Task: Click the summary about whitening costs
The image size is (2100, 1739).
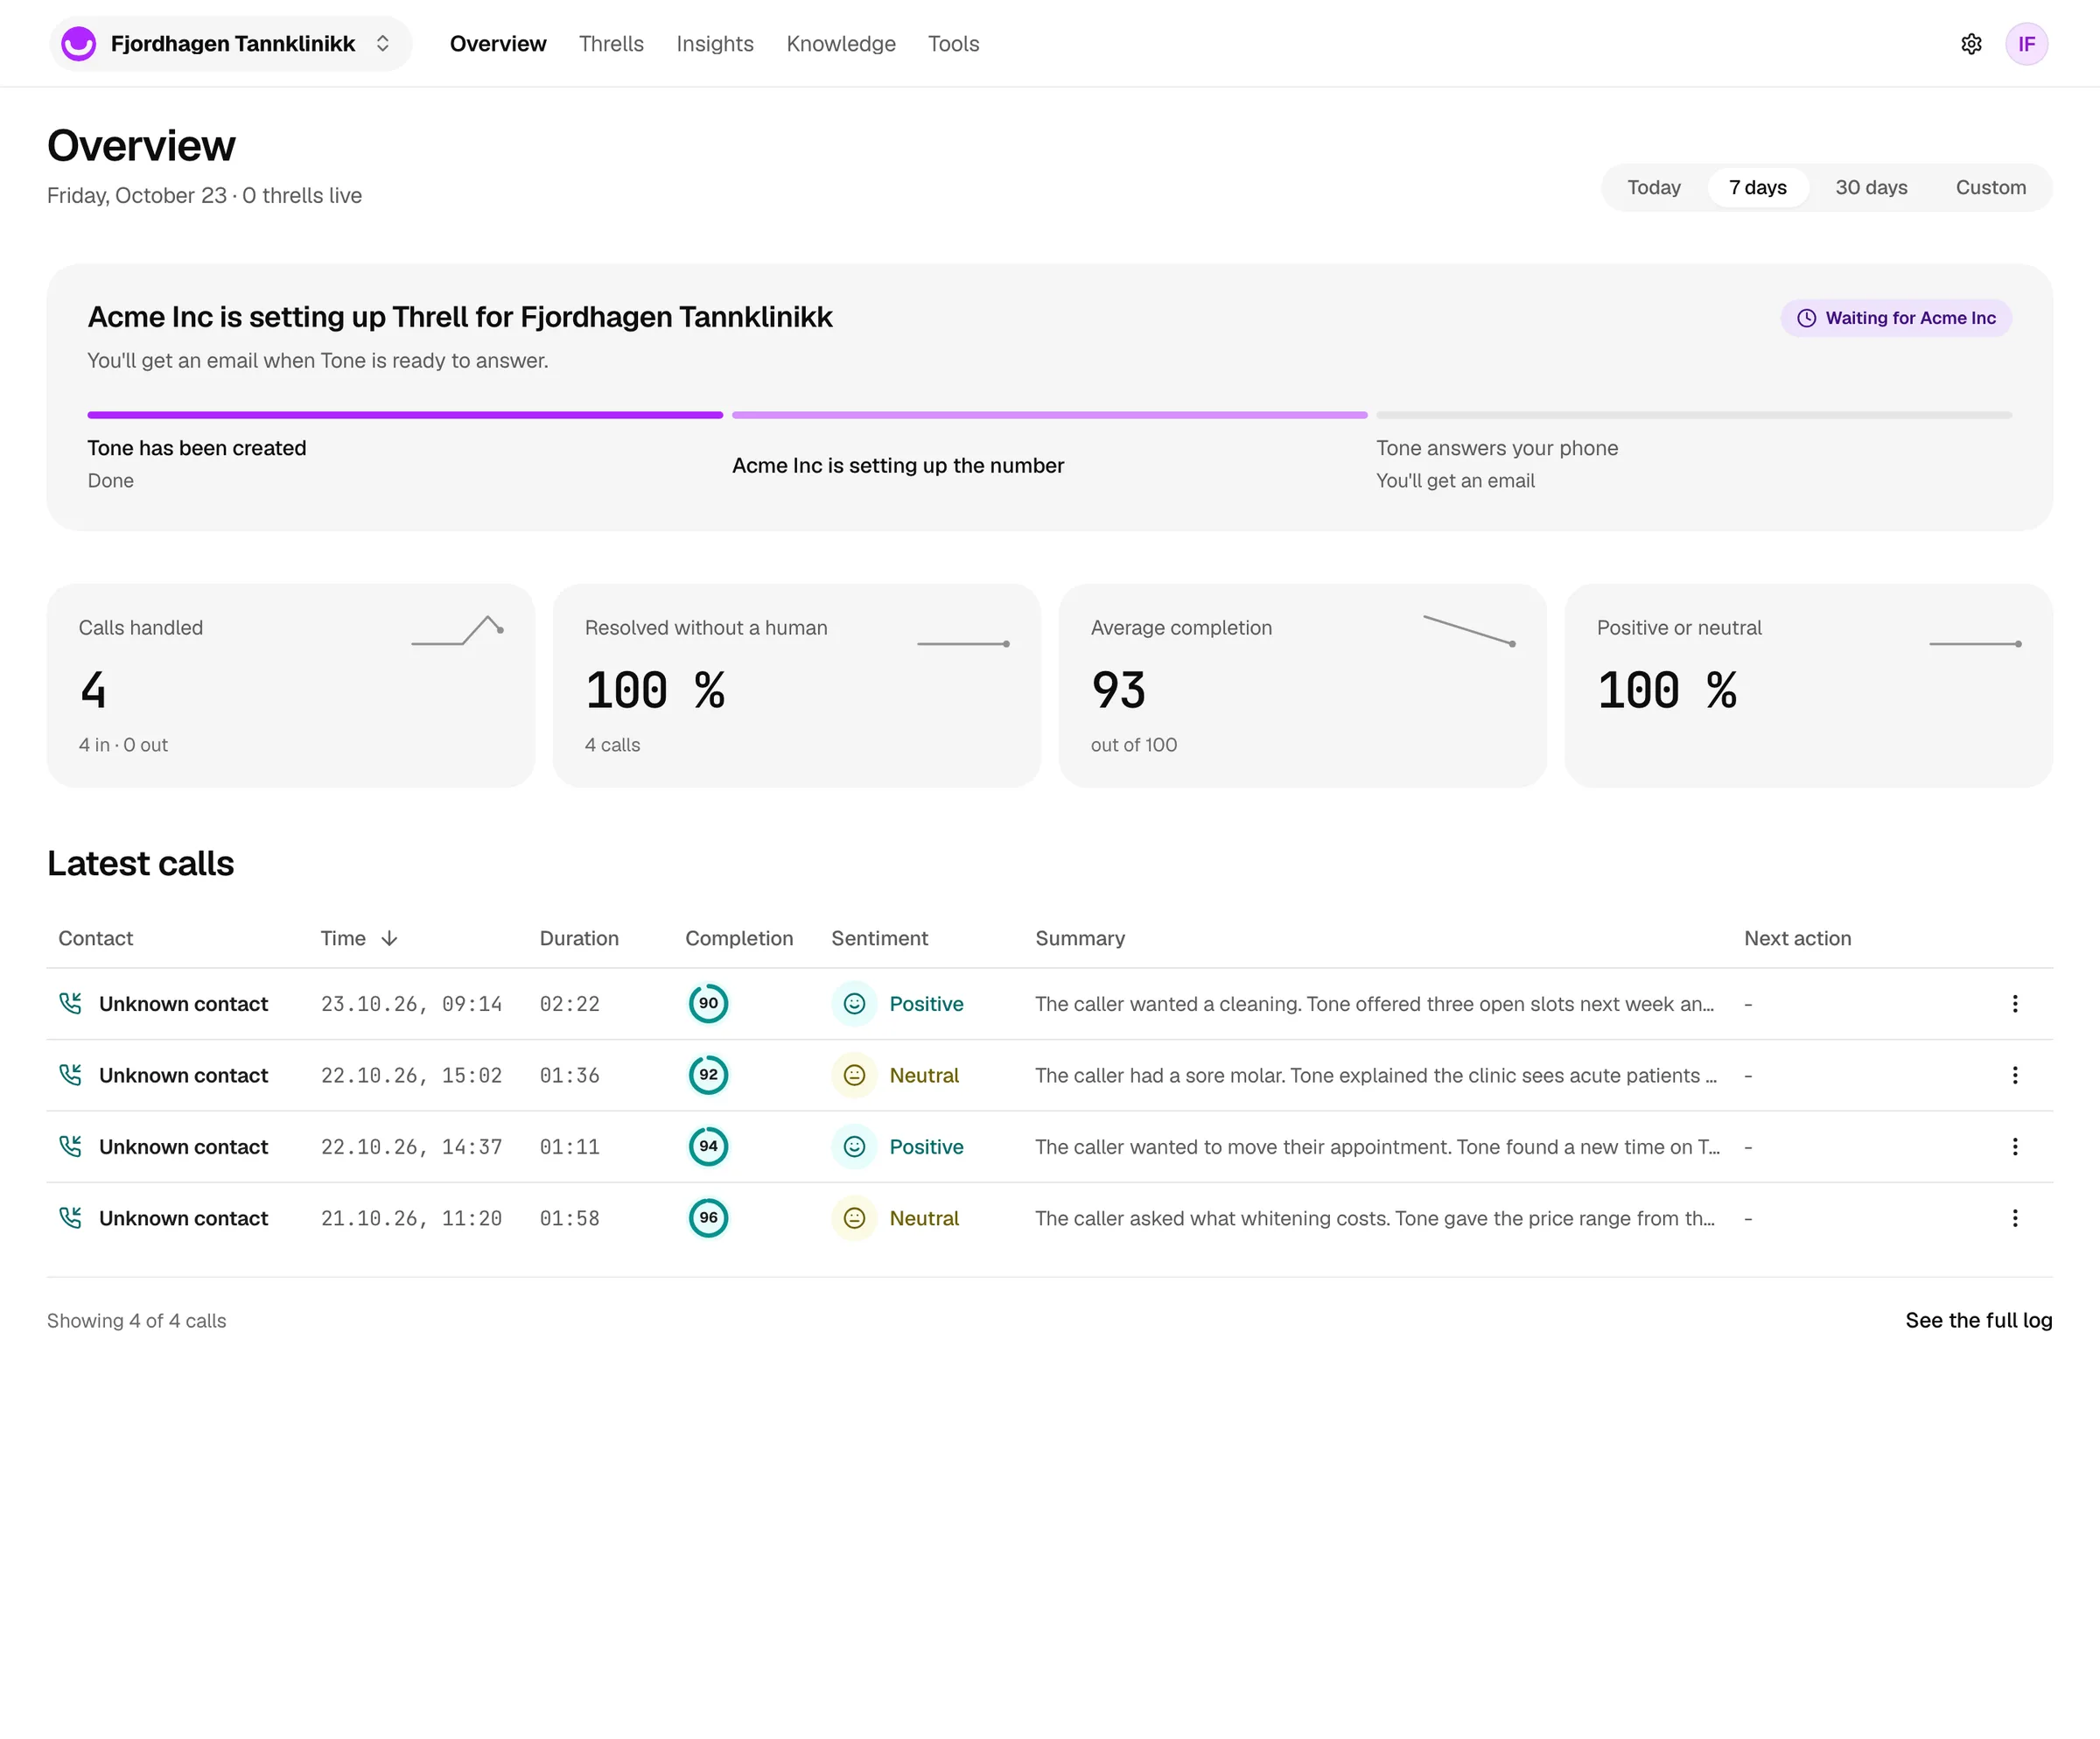Action: (1375, 1218)
